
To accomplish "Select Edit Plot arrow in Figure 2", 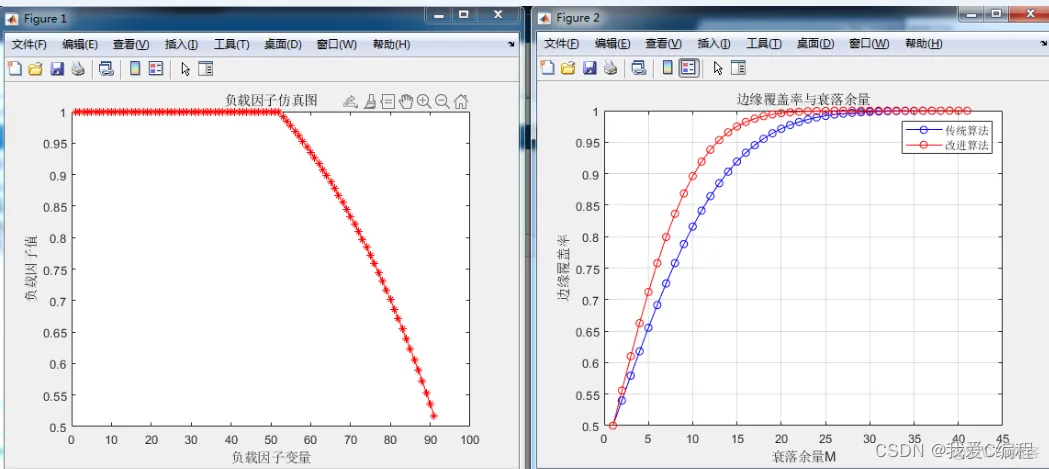I will tap(719, 68).
